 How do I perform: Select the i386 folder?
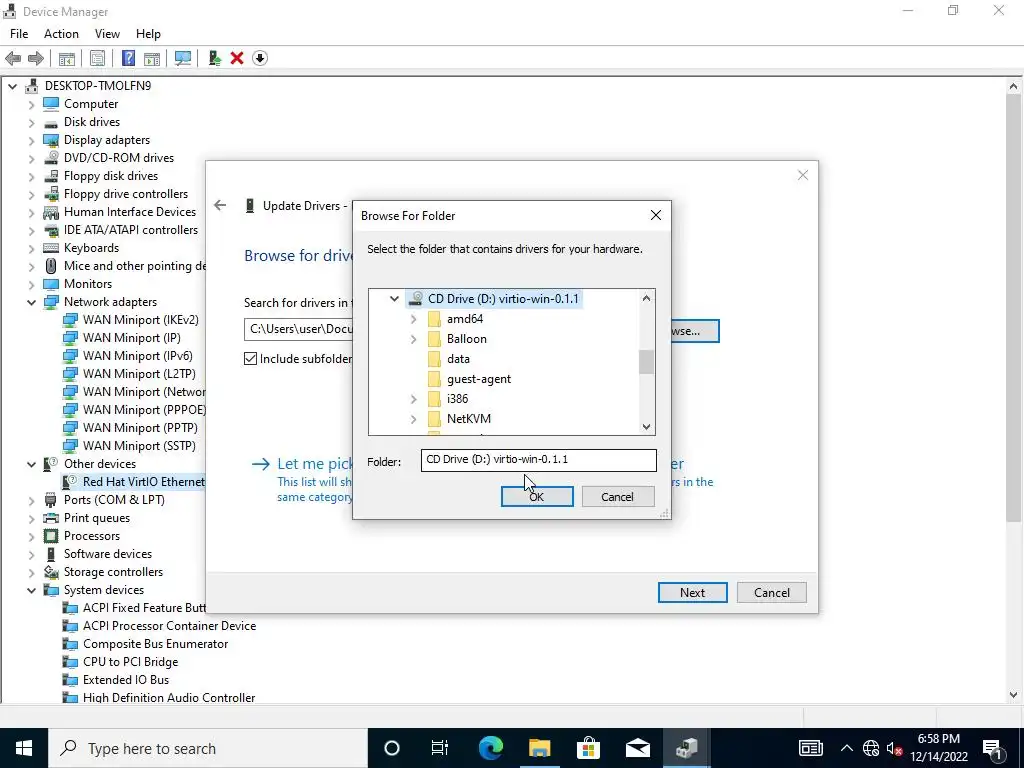457,398
